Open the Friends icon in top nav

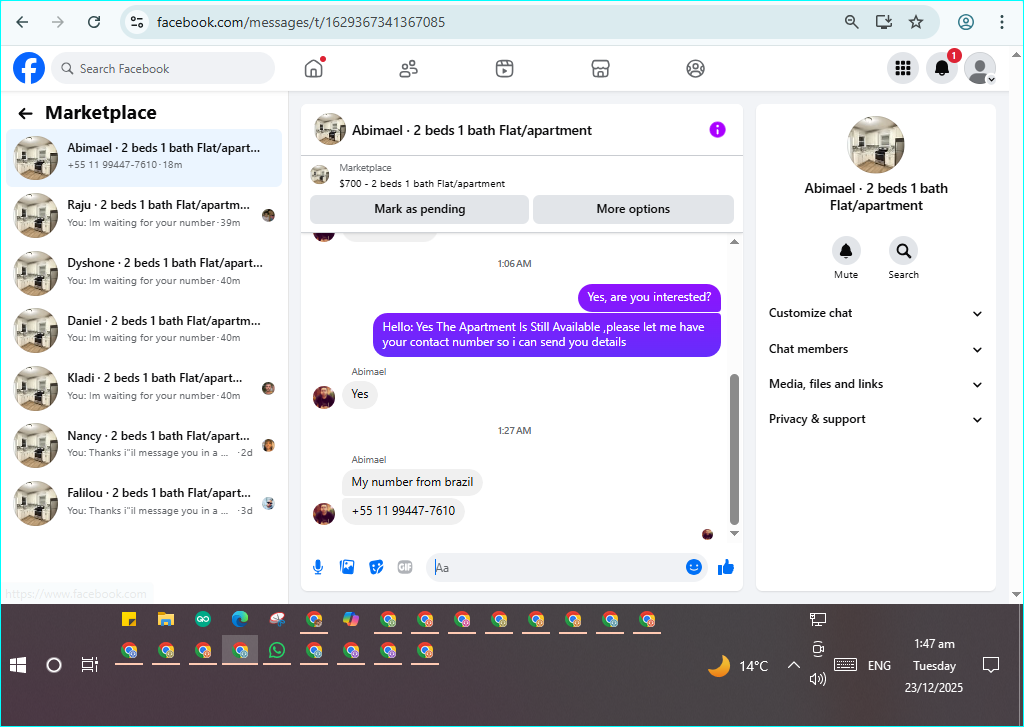409,69
